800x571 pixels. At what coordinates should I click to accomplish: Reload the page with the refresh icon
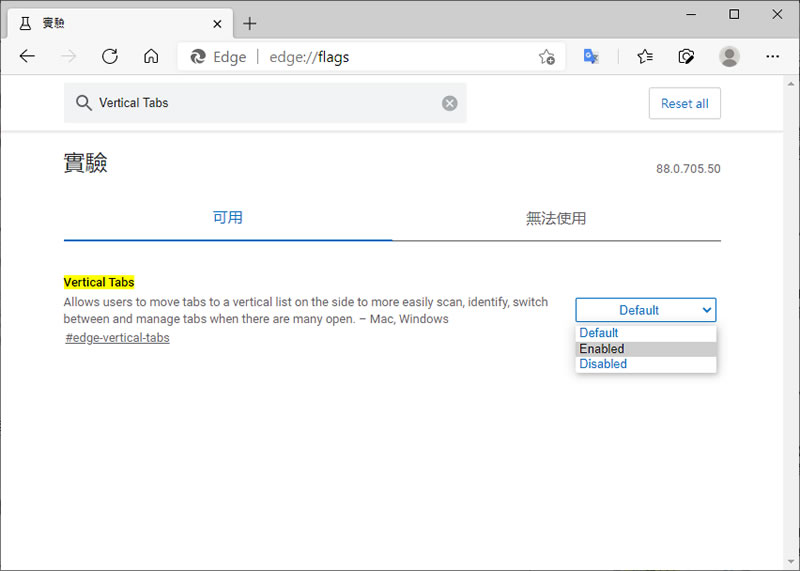point(110,56)
